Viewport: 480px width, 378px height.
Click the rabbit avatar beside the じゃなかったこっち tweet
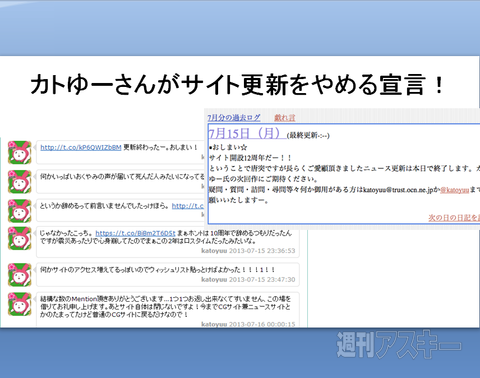(20, 238)
